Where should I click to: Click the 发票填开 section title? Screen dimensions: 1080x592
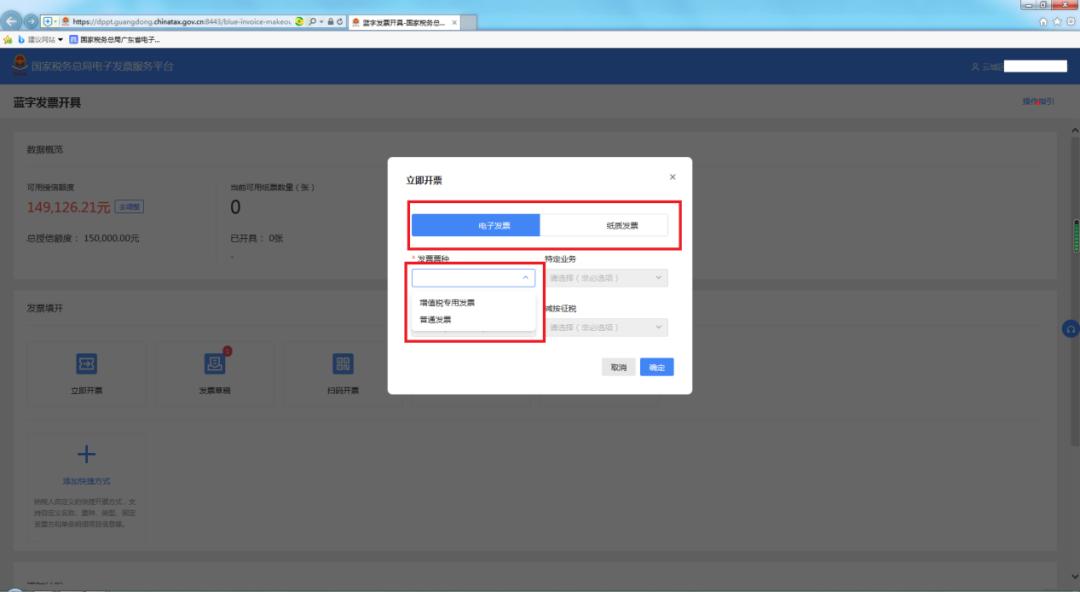coord(45,308)
